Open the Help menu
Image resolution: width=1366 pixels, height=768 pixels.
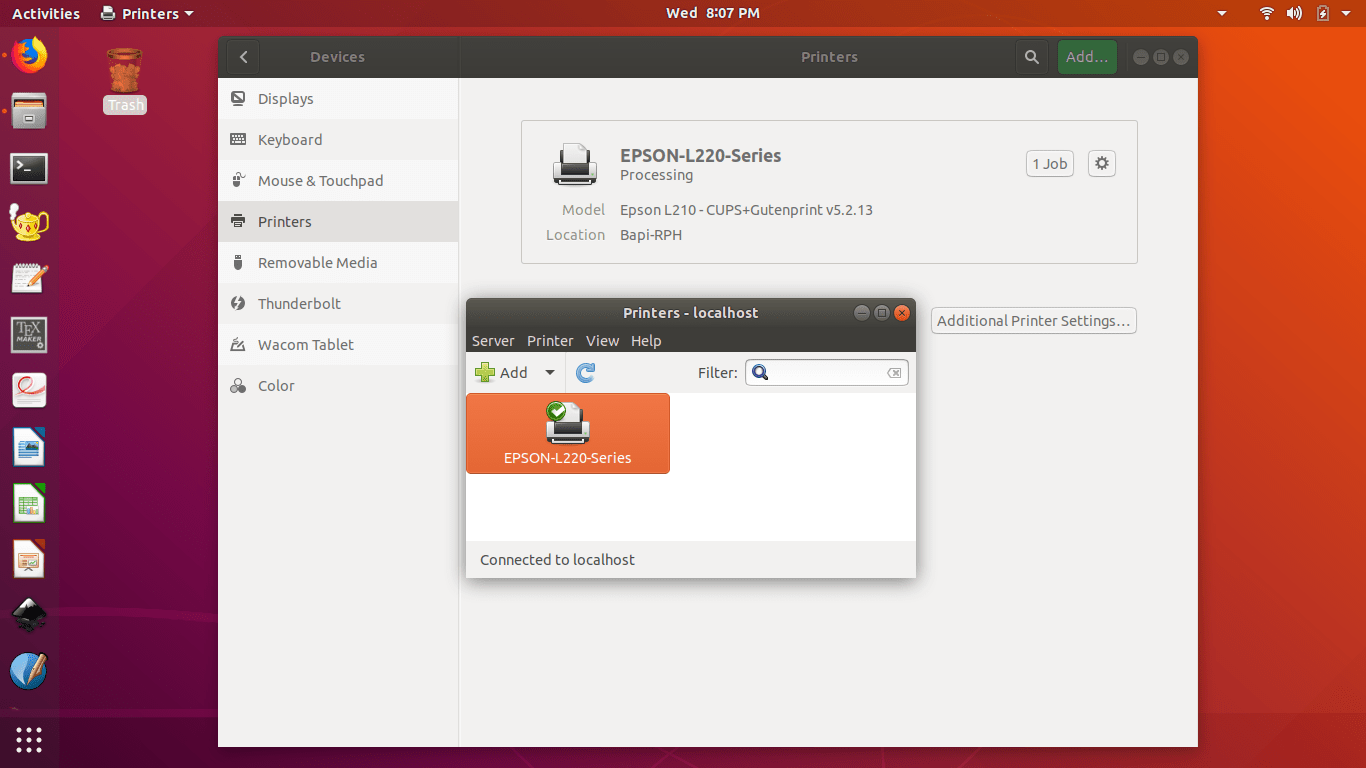click(646, 341)
